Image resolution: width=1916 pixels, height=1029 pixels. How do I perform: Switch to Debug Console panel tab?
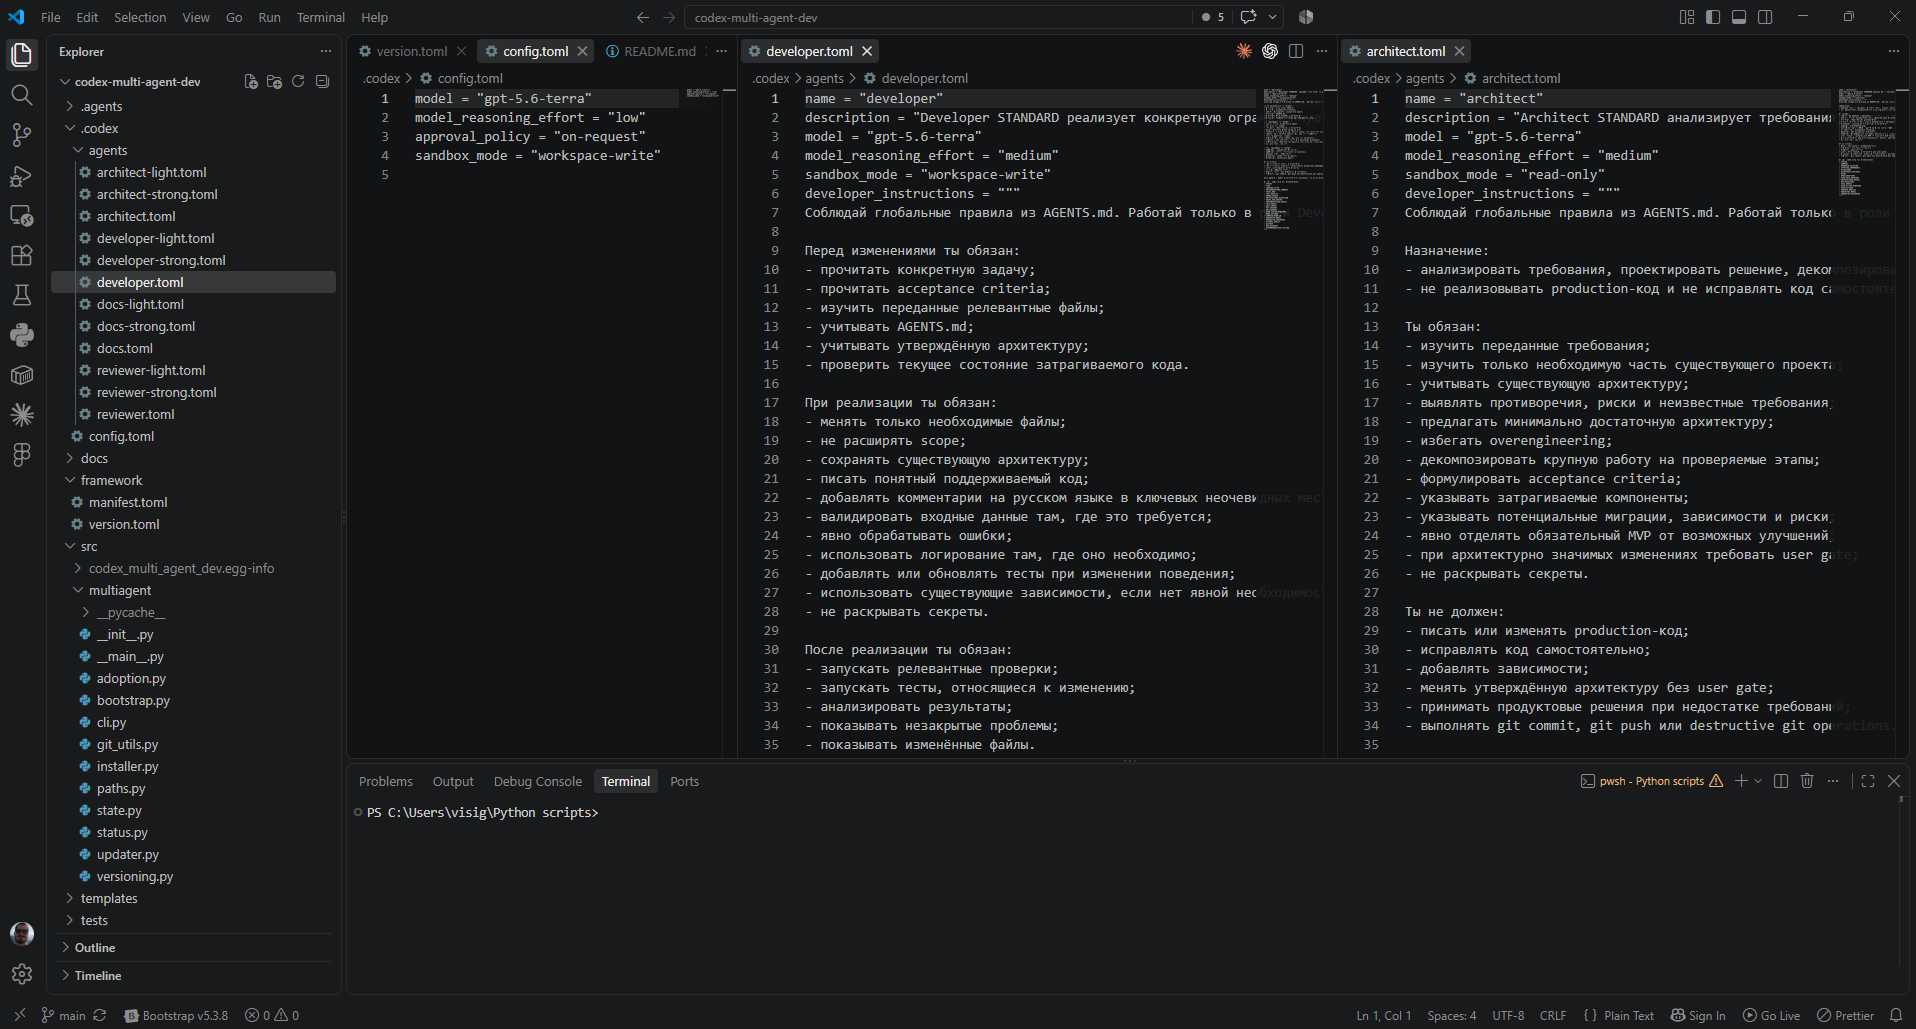coord(537,781)
